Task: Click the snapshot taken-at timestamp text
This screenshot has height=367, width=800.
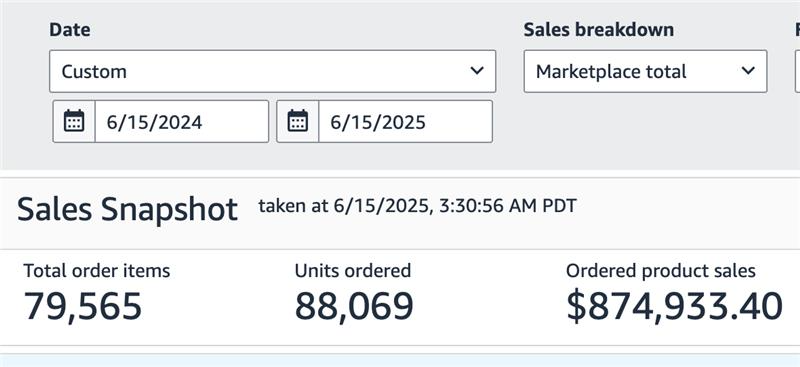Action: click(x=417, y=206)
